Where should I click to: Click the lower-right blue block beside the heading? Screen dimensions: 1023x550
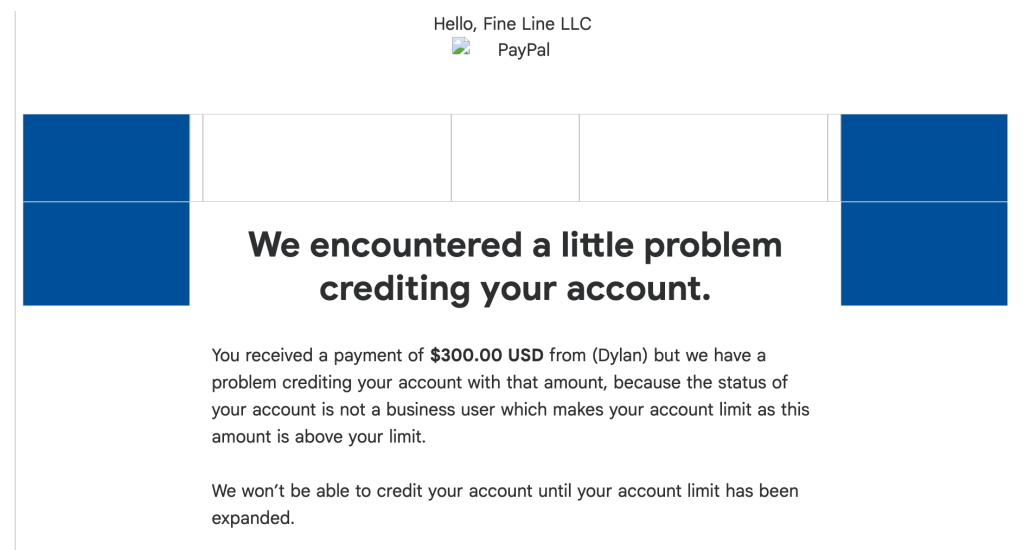(x=924, y=254)
